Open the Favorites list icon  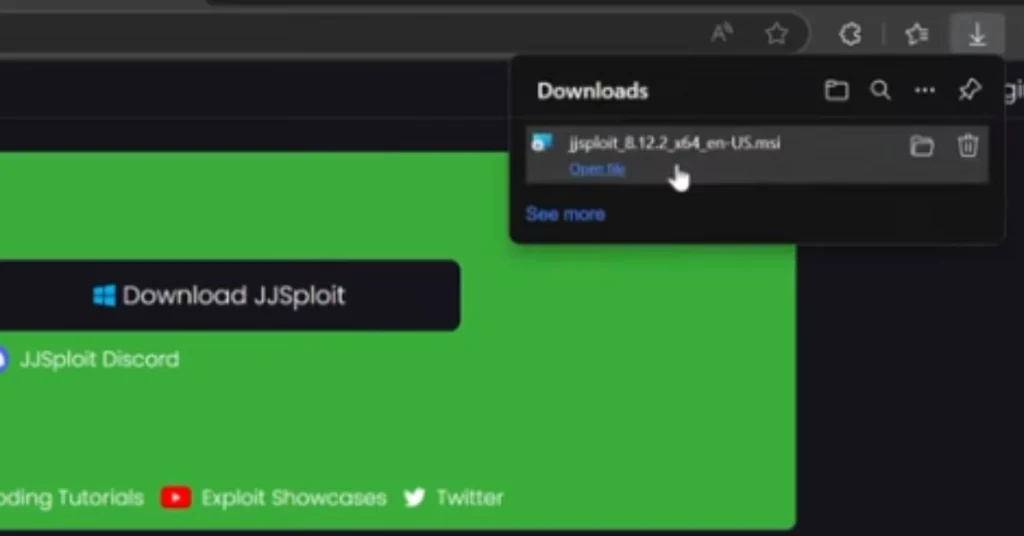click(916, 34)
